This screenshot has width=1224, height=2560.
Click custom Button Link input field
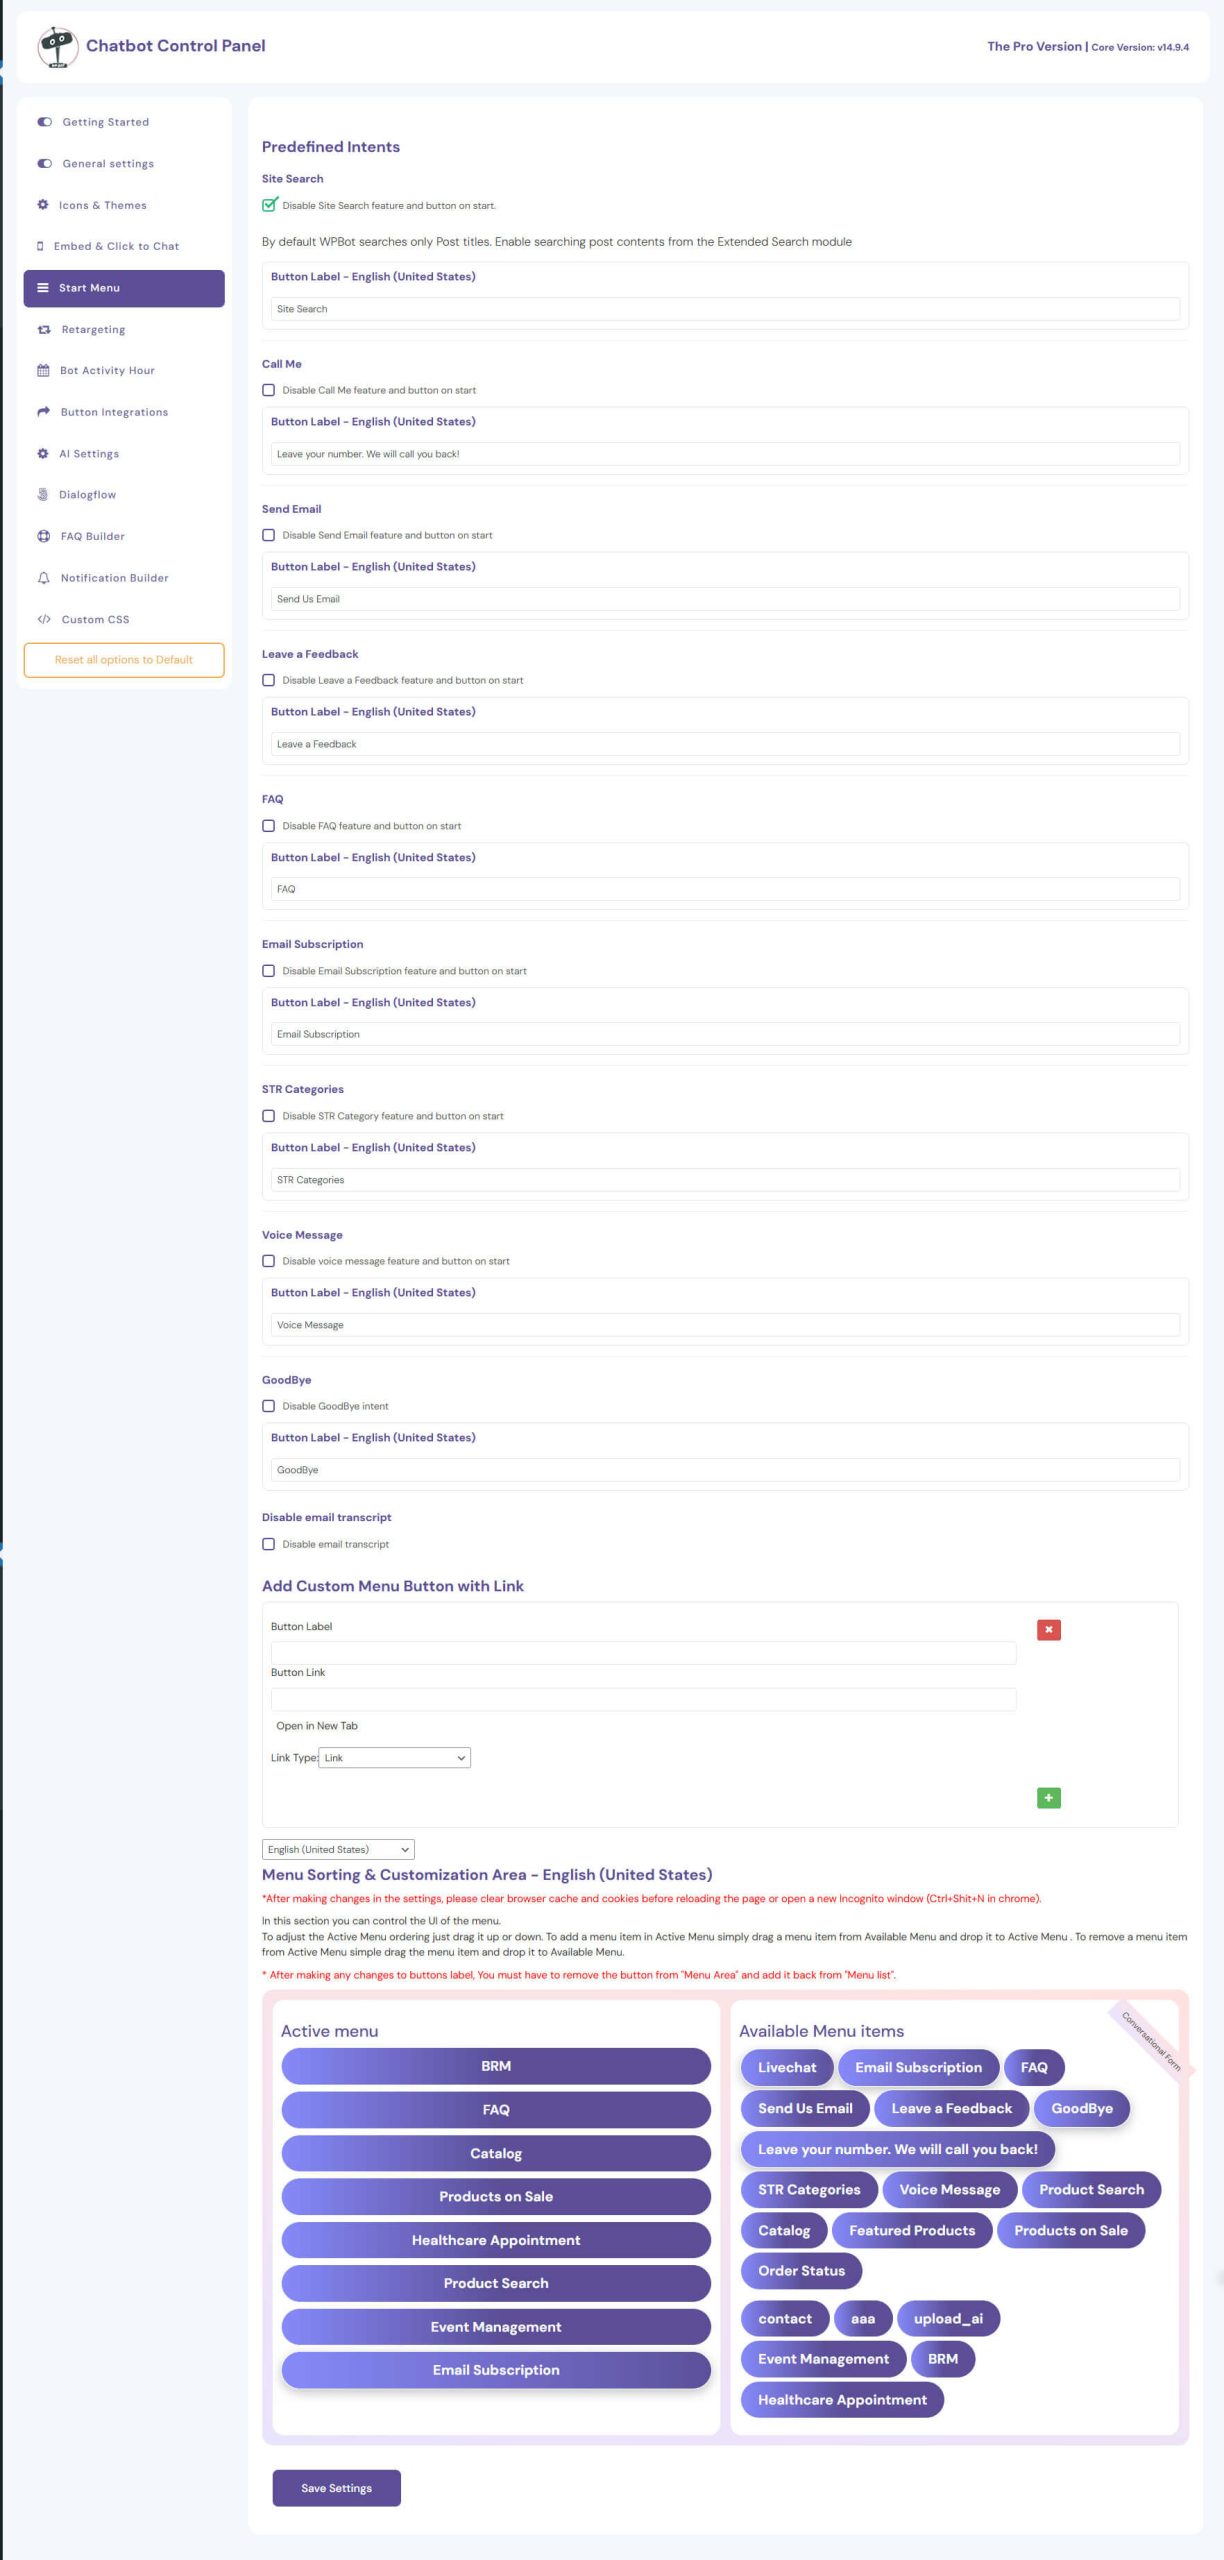[643, 1700]
